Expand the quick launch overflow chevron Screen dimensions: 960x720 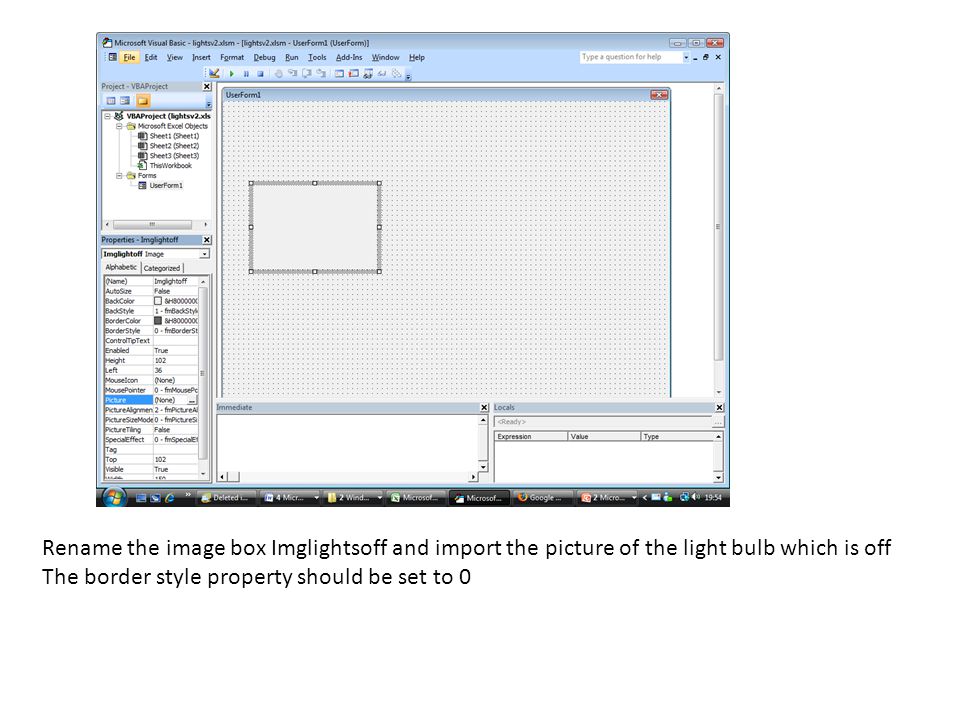click(x=187, y=495)
